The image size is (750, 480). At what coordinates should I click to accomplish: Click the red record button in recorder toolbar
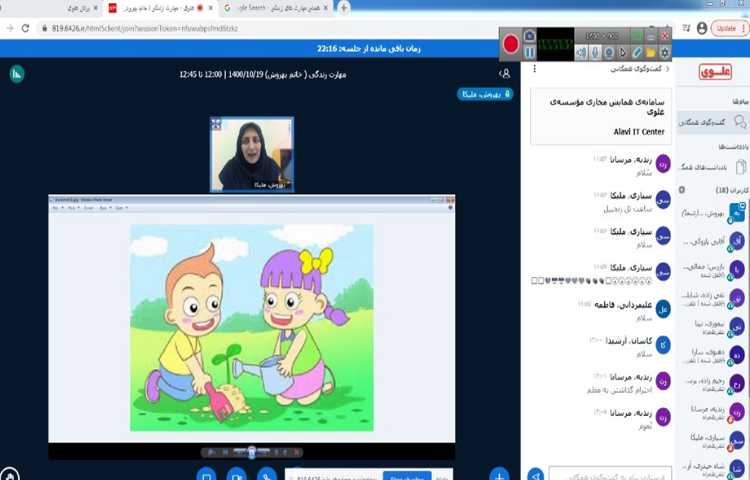click(x=511, y=44)
